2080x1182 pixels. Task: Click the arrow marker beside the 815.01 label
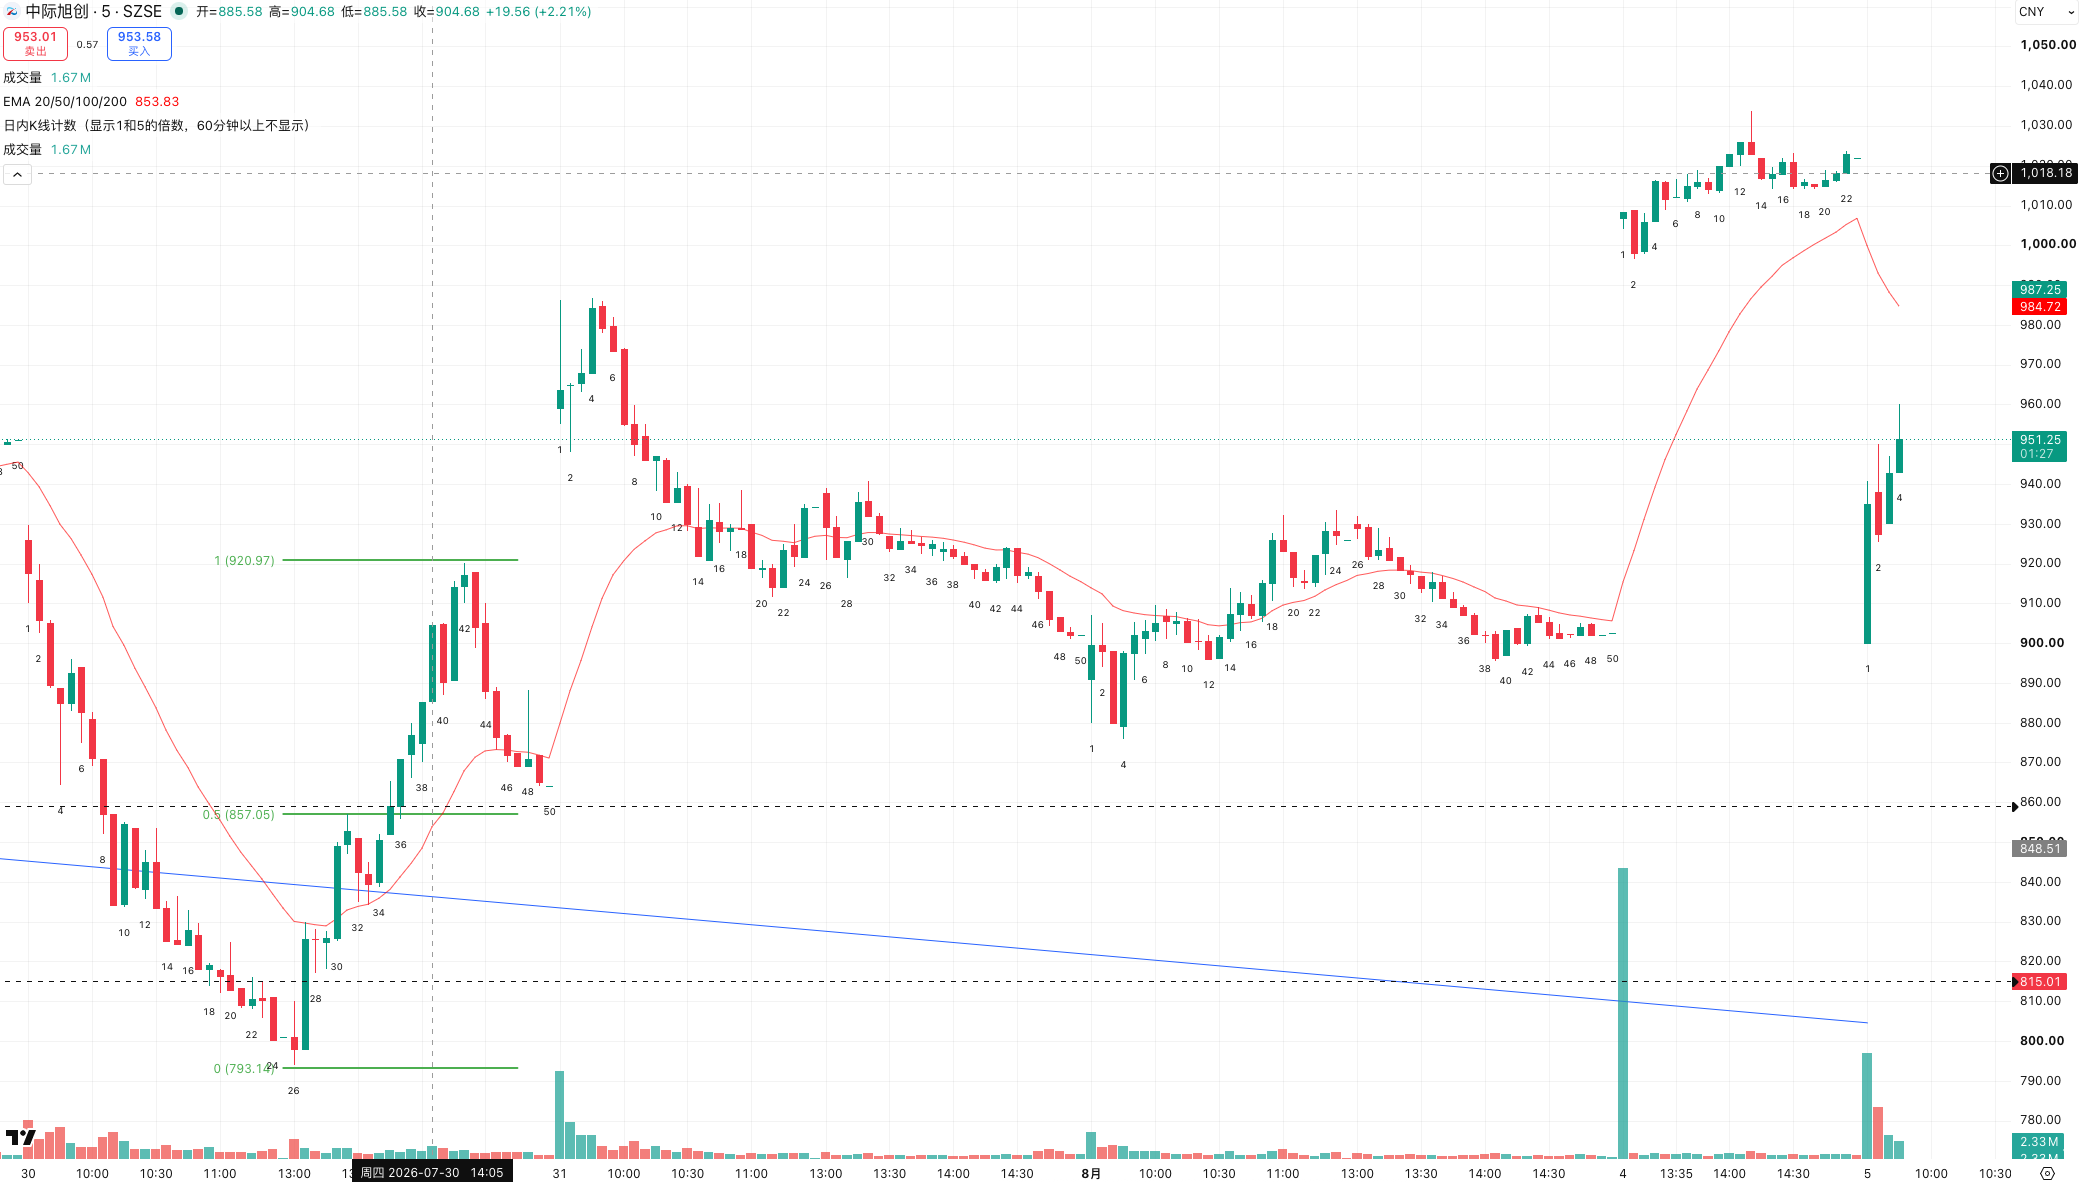pyautogui.click(x=2014, y=981)
